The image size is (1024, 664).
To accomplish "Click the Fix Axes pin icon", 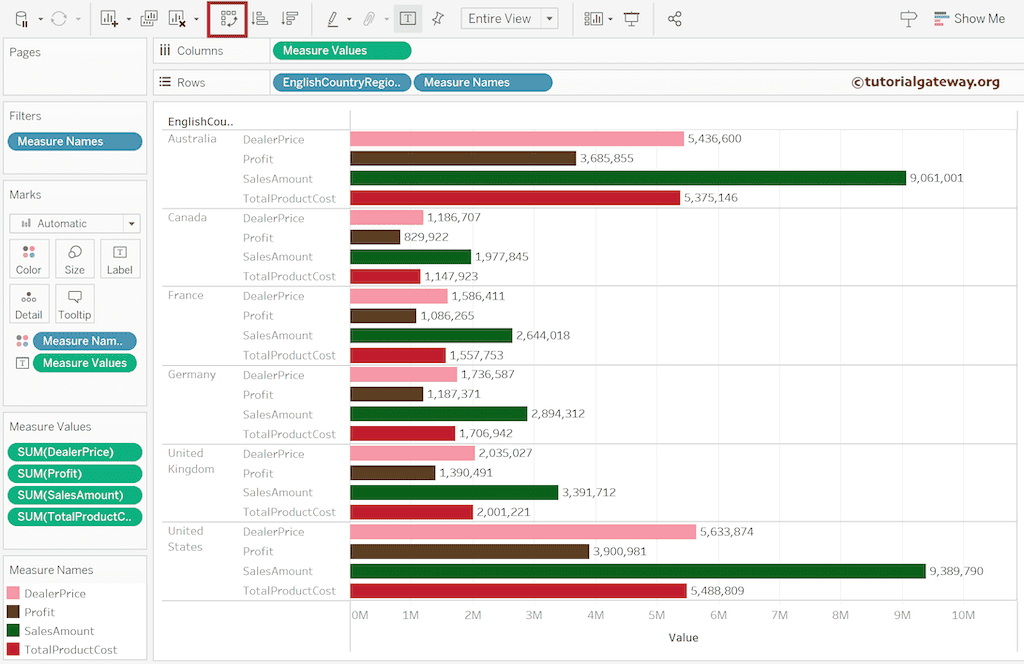I will click(437, 19).
